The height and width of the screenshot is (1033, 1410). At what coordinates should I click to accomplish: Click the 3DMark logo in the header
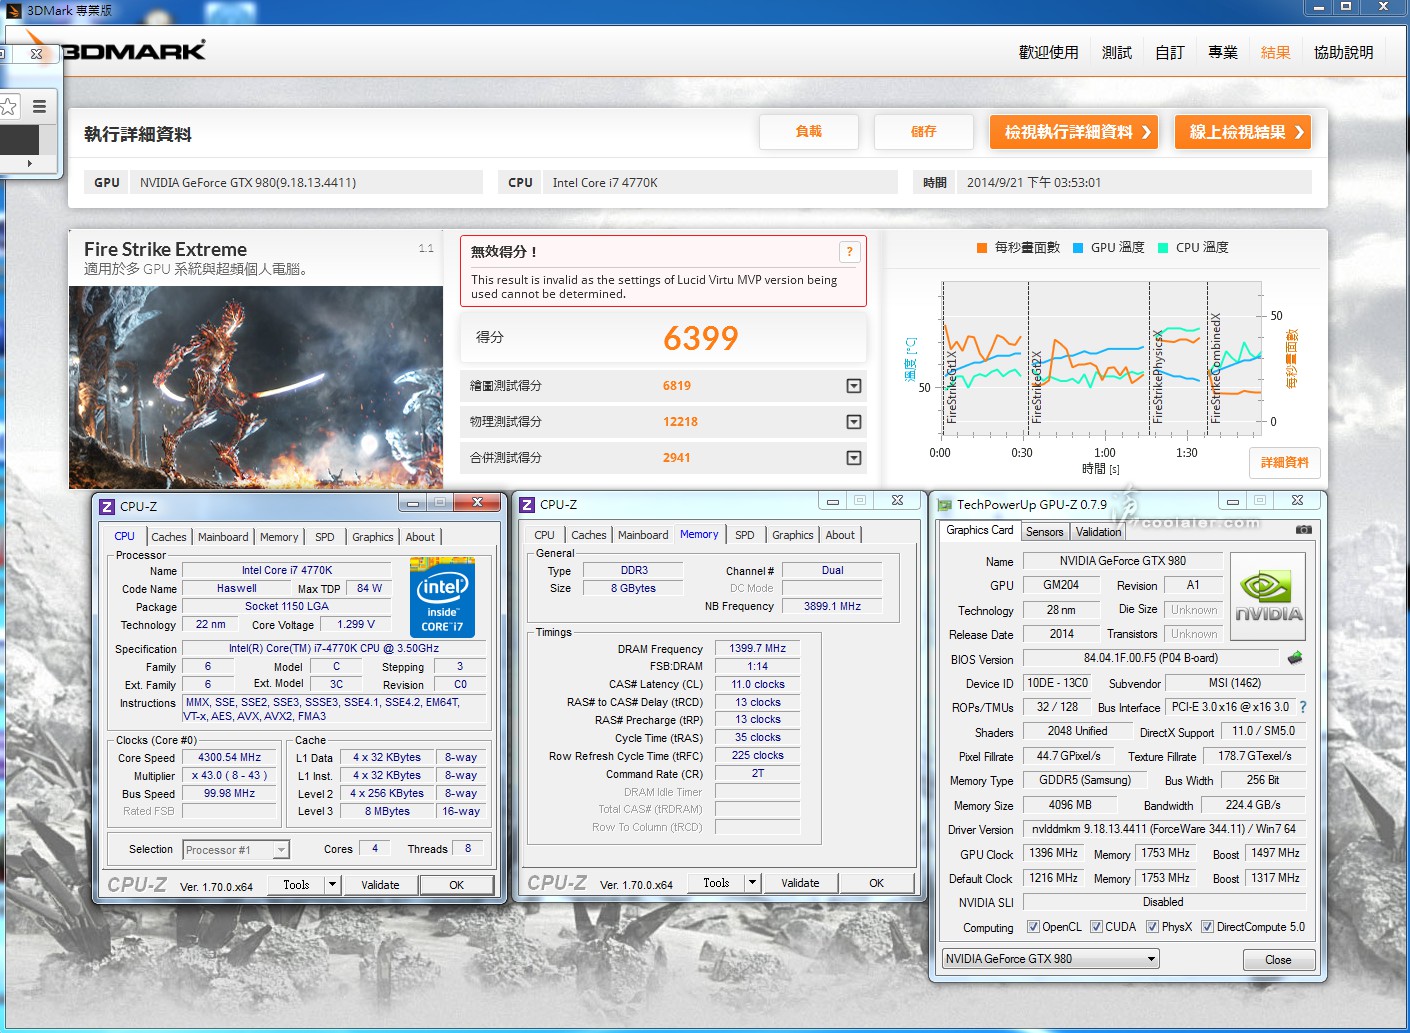tap(135, 50)
